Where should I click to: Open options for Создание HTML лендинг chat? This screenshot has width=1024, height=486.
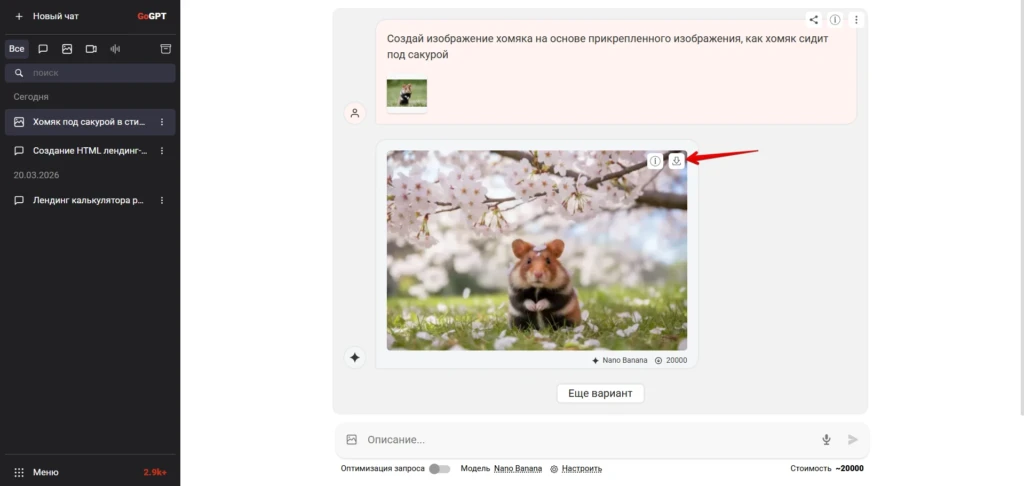(162, 151)
